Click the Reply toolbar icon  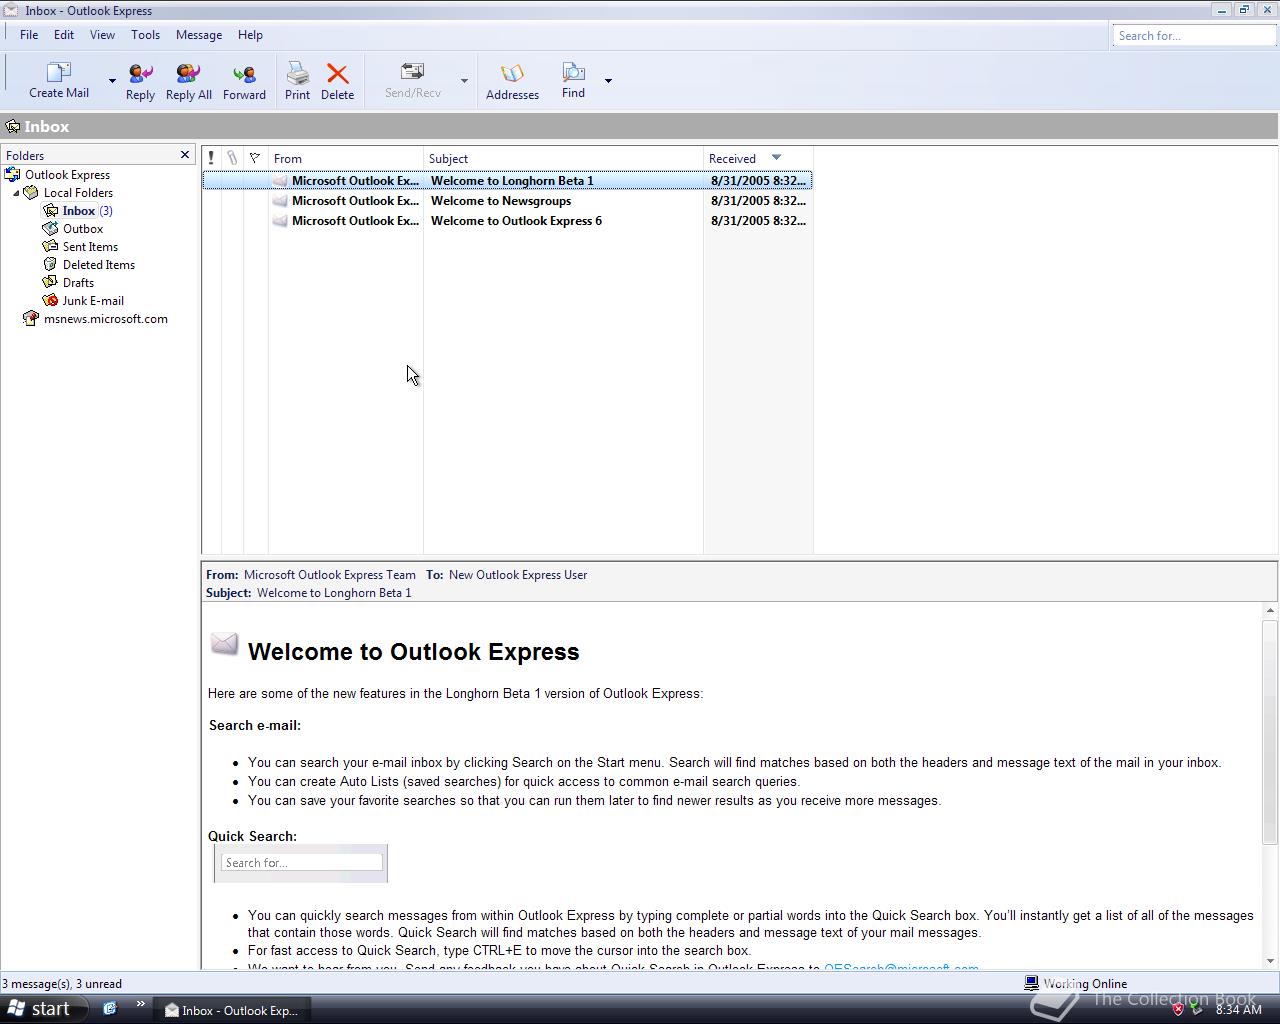click(x=140, y=81)
